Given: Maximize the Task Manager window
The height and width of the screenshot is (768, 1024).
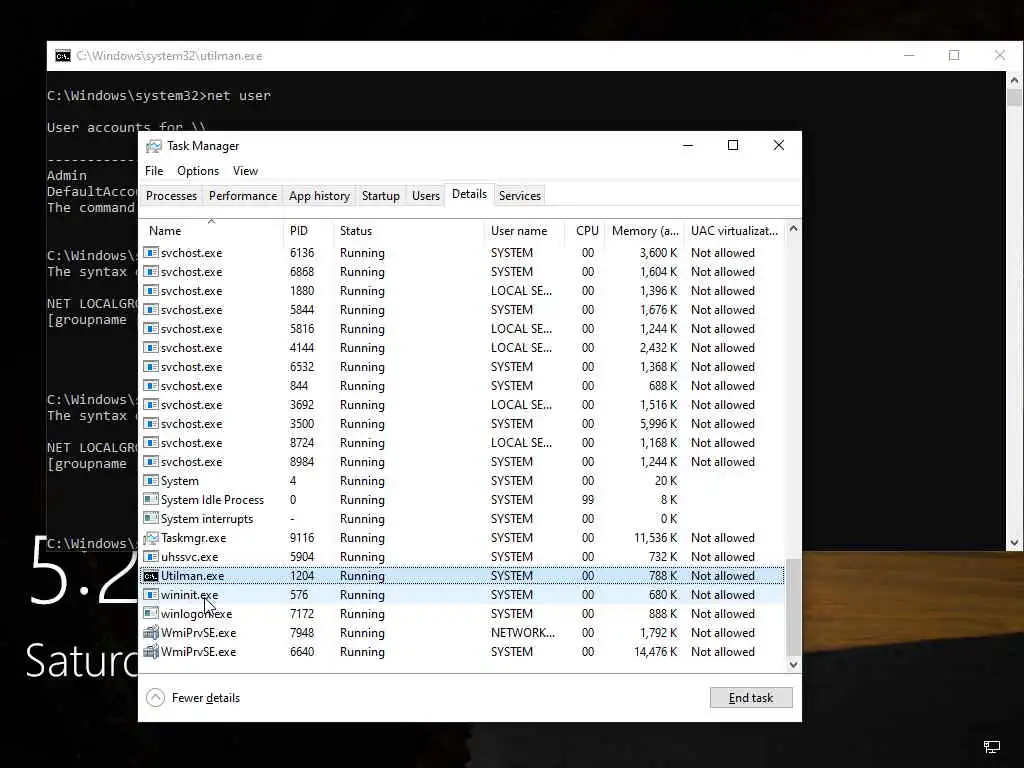Looking at the screenshot, I should [x=733, y=146].
